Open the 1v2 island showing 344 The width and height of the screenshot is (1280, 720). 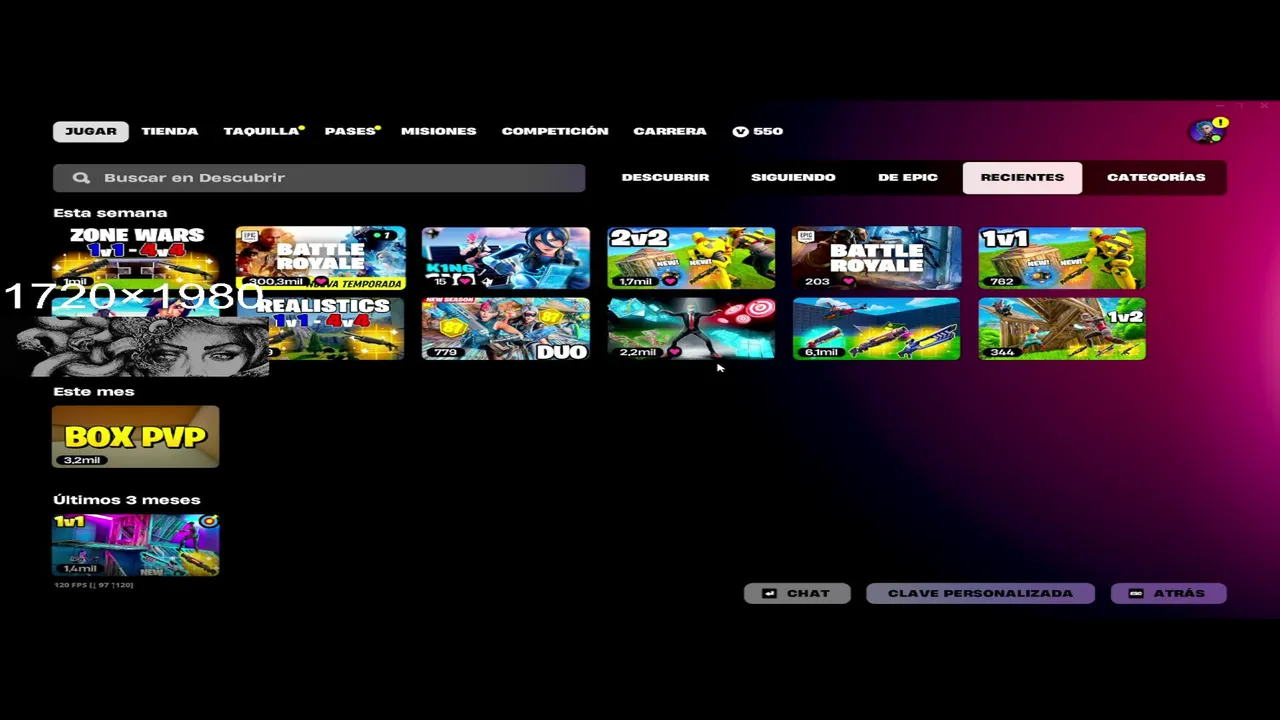pyautogui.click(x=1062, y=329)
